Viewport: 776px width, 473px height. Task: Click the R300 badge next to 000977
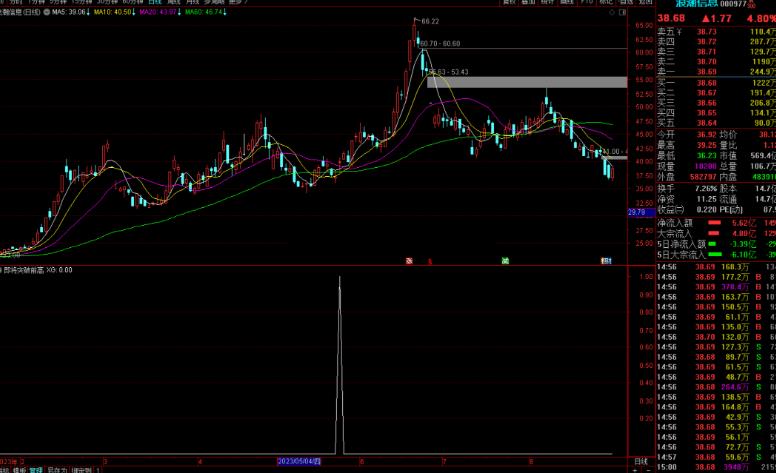click(751, 4)
